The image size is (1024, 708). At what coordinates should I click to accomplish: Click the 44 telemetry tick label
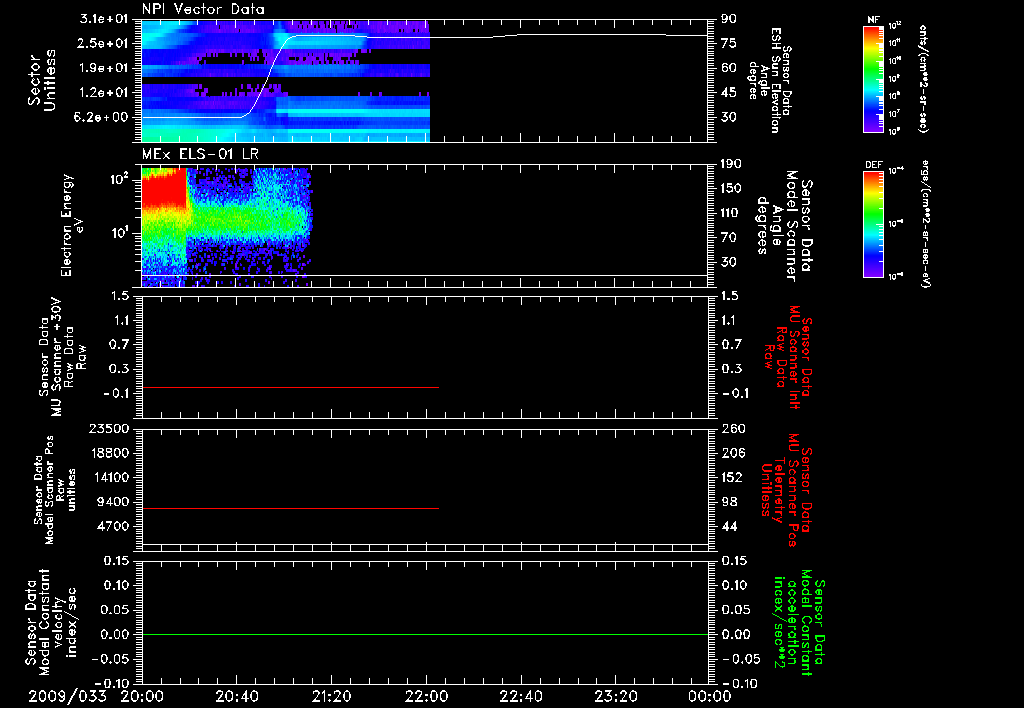pos(729,526)
